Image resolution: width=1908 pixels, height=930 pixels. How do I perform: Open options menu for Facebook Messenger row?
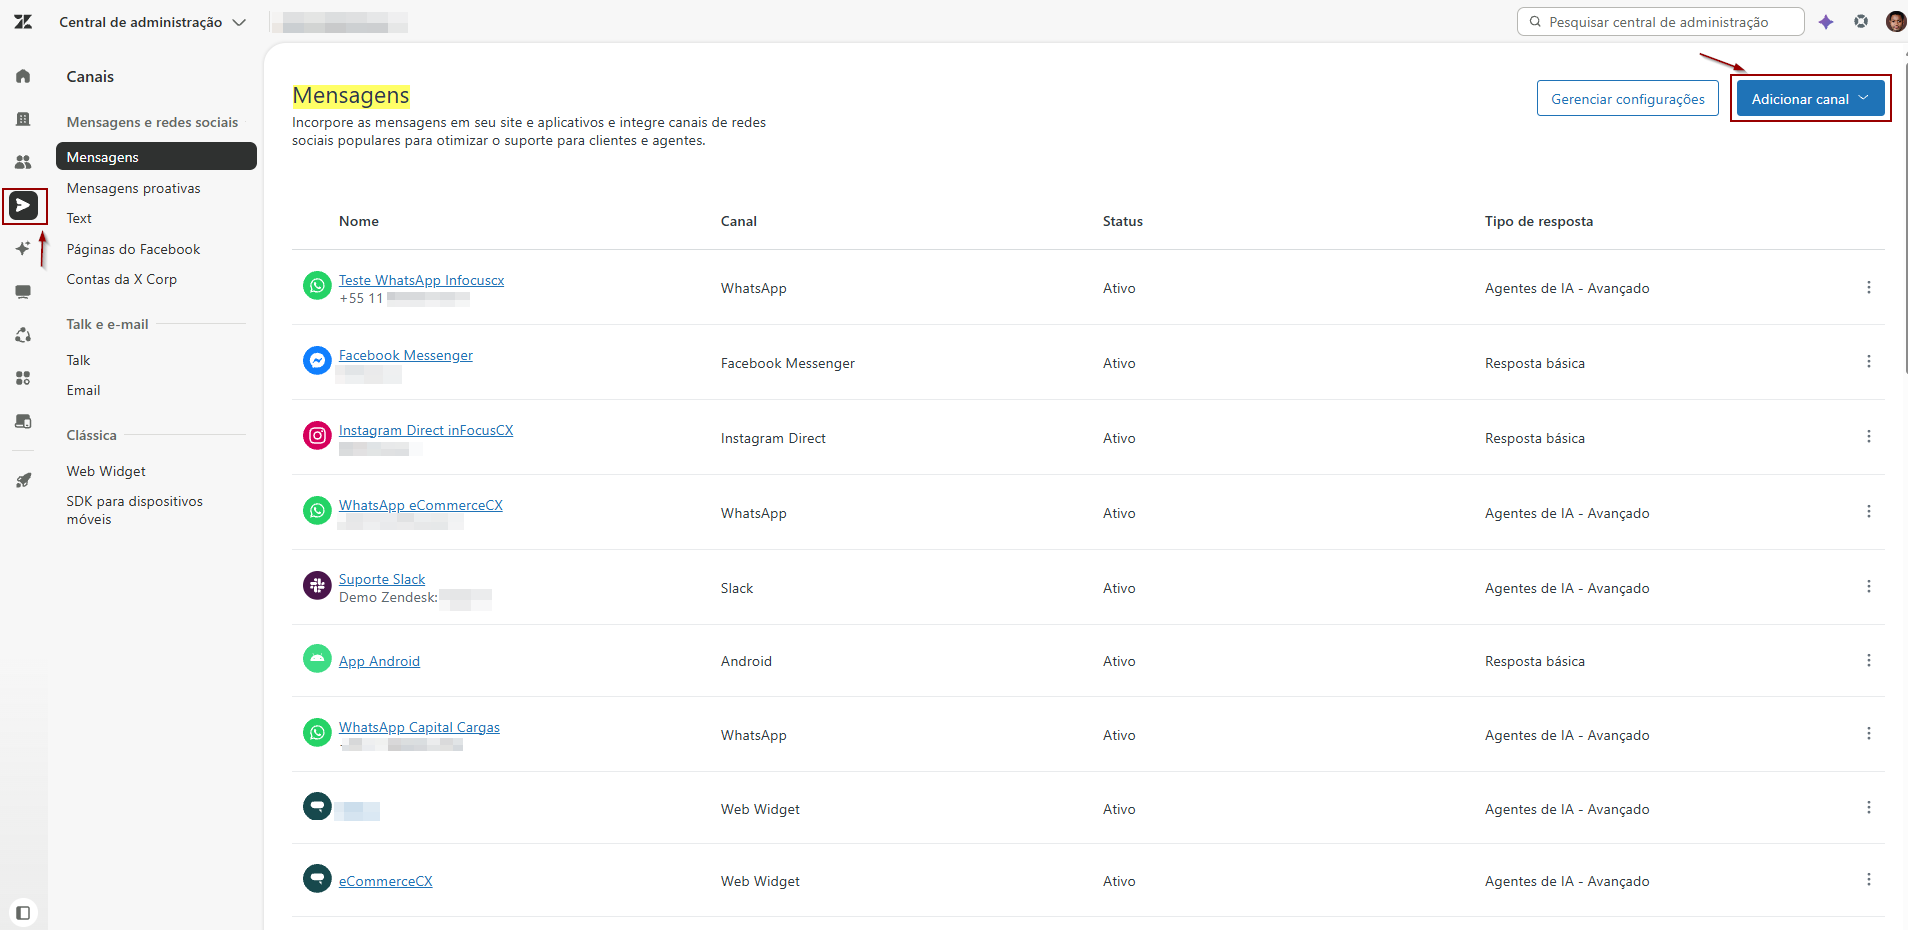point(1868,361)
